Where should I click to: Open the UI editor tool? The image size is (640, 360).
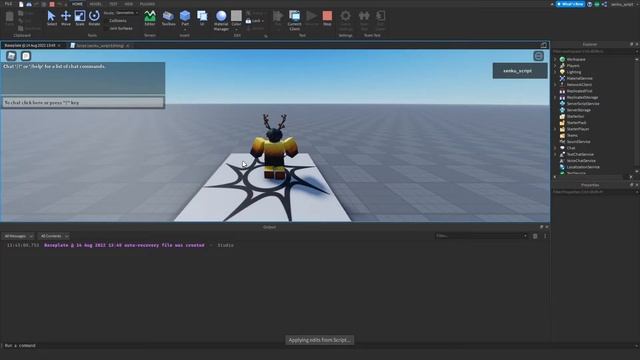(202, 18)
